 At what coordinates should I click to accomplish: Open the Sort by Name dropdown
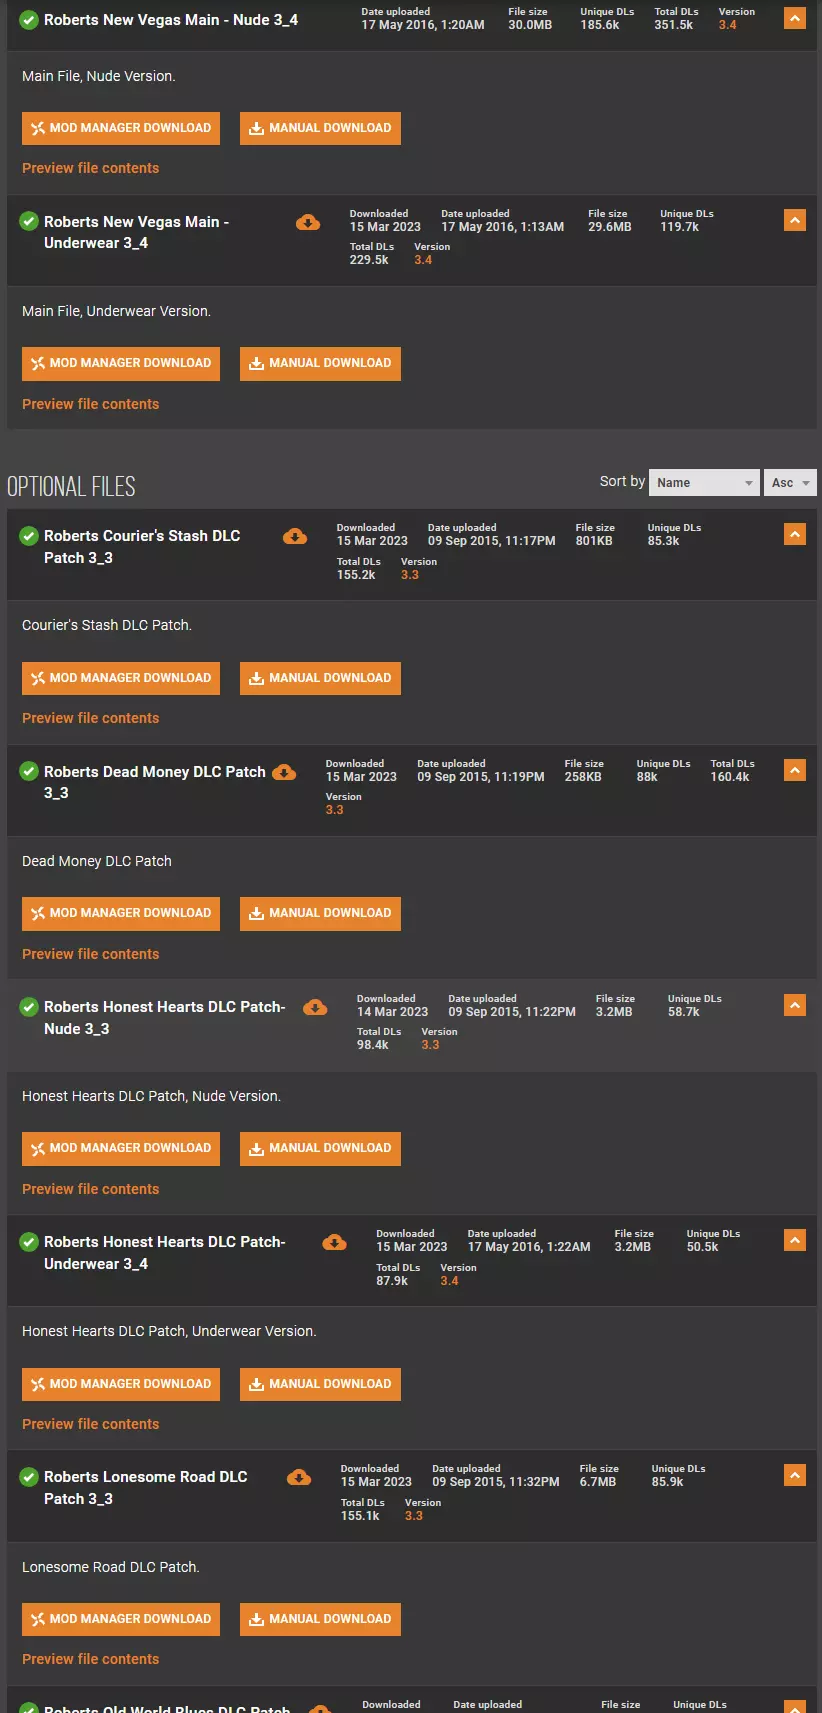[x=704, y=483]
